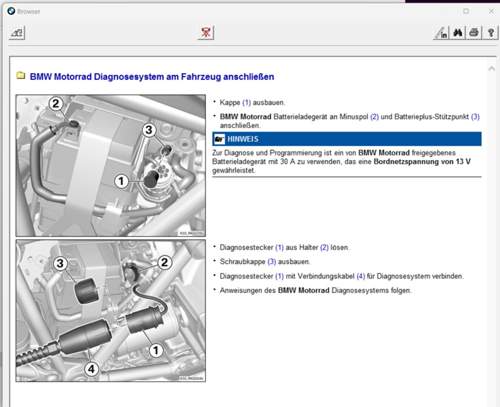Open search with the binoculars icon
The image size is (500, 407).
(458, 33)
